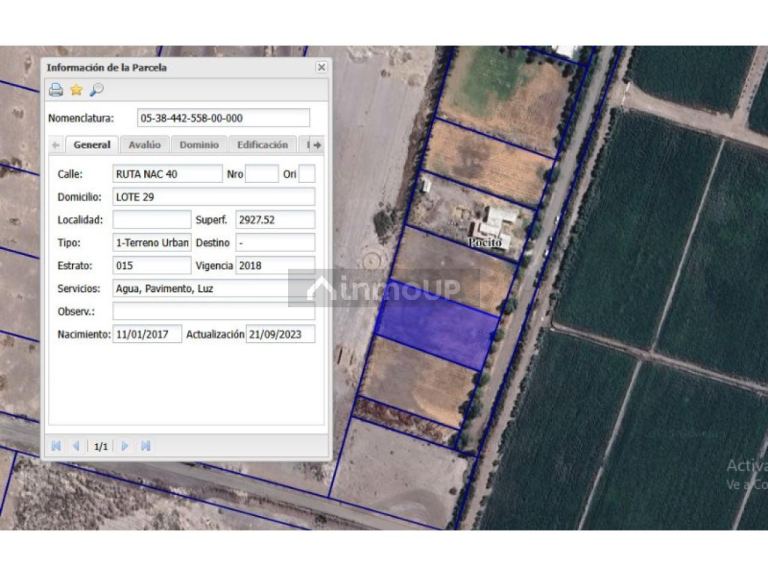
Task: Zoom to parcel with magnifier icon
Action: click(96, 90)
